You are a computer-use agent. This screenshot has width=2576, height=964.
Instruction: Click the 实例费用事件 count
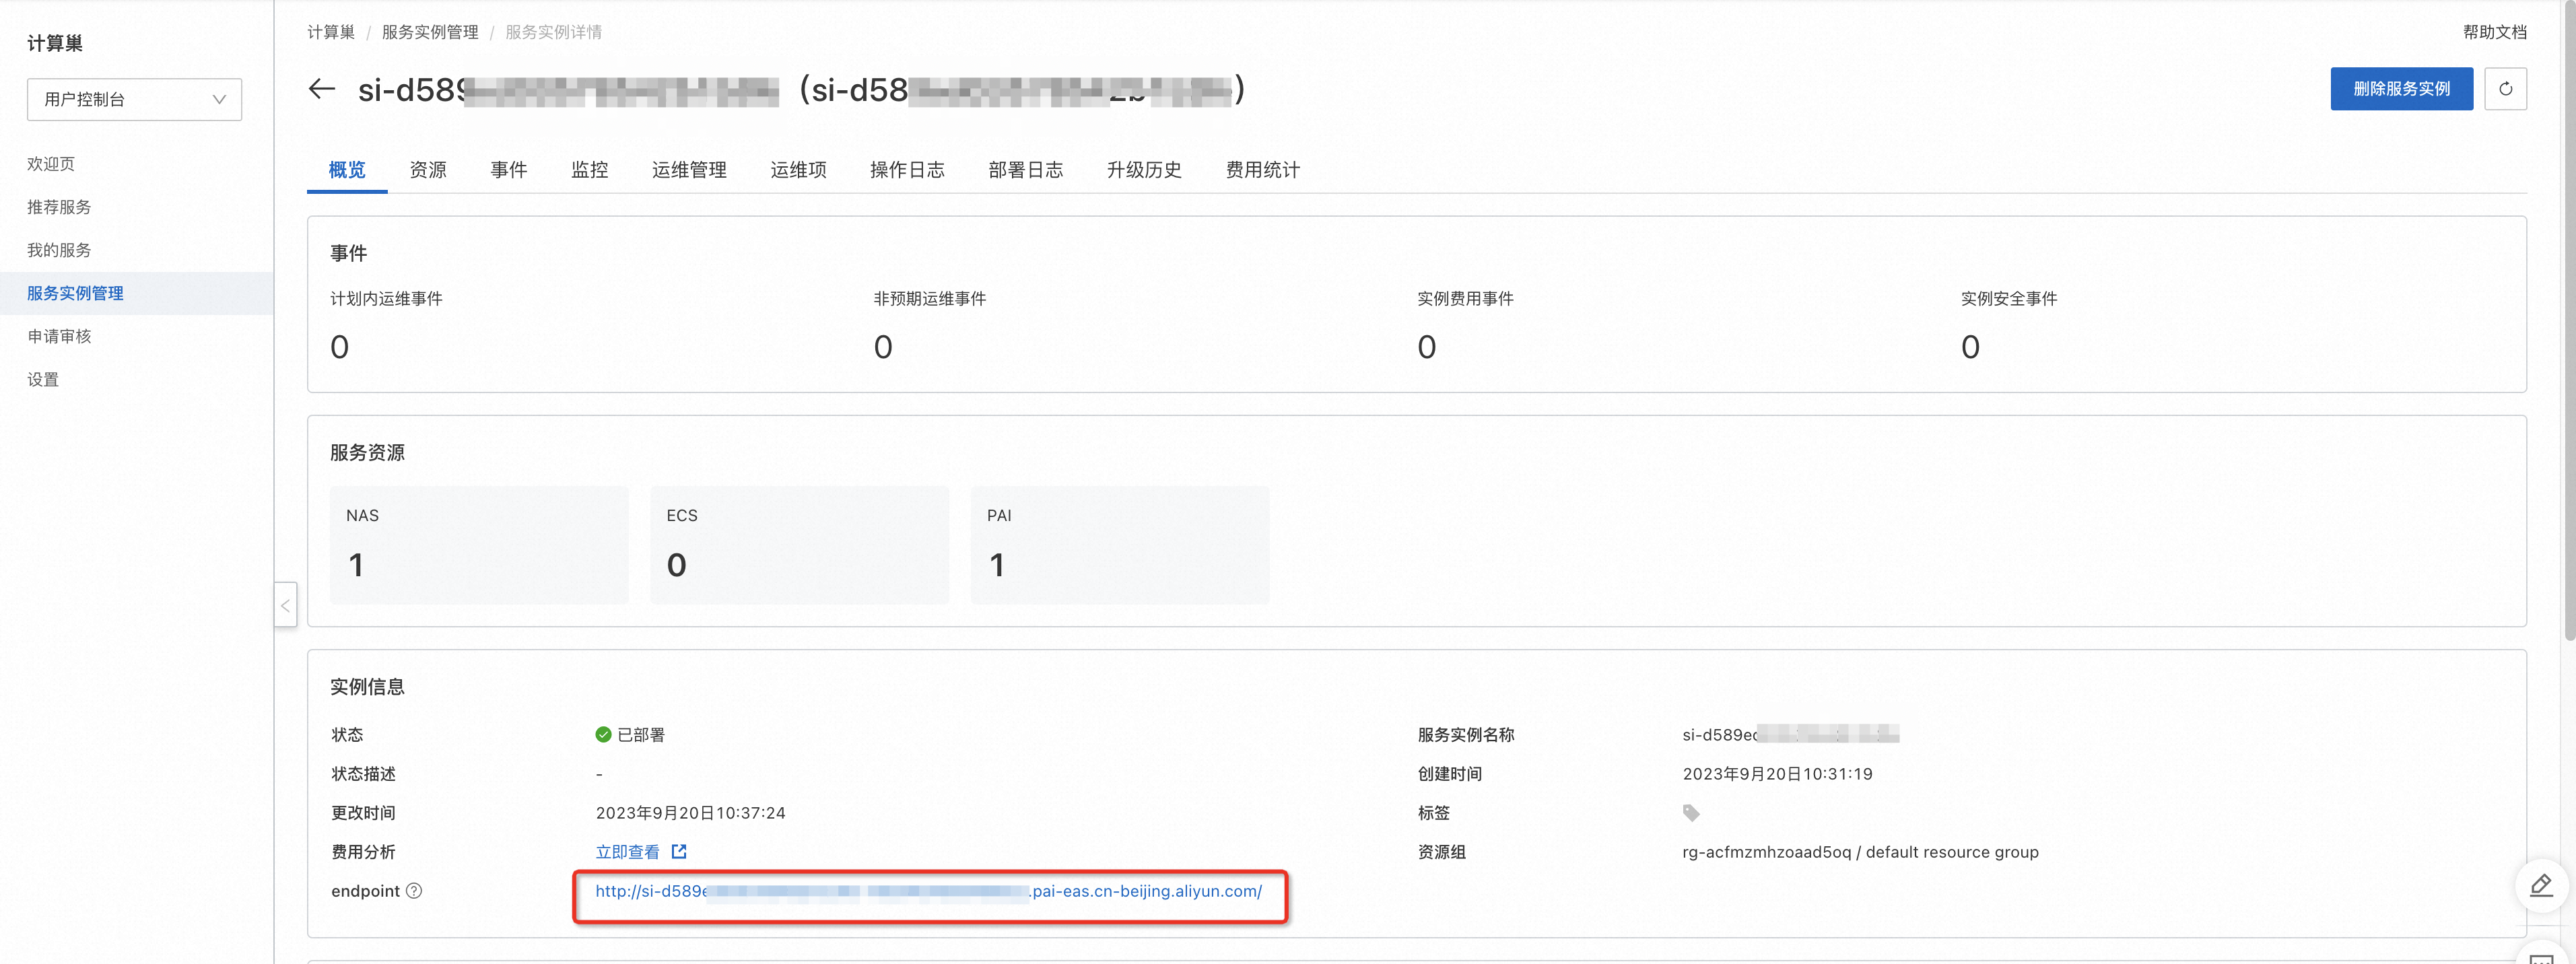(1427, 347)
